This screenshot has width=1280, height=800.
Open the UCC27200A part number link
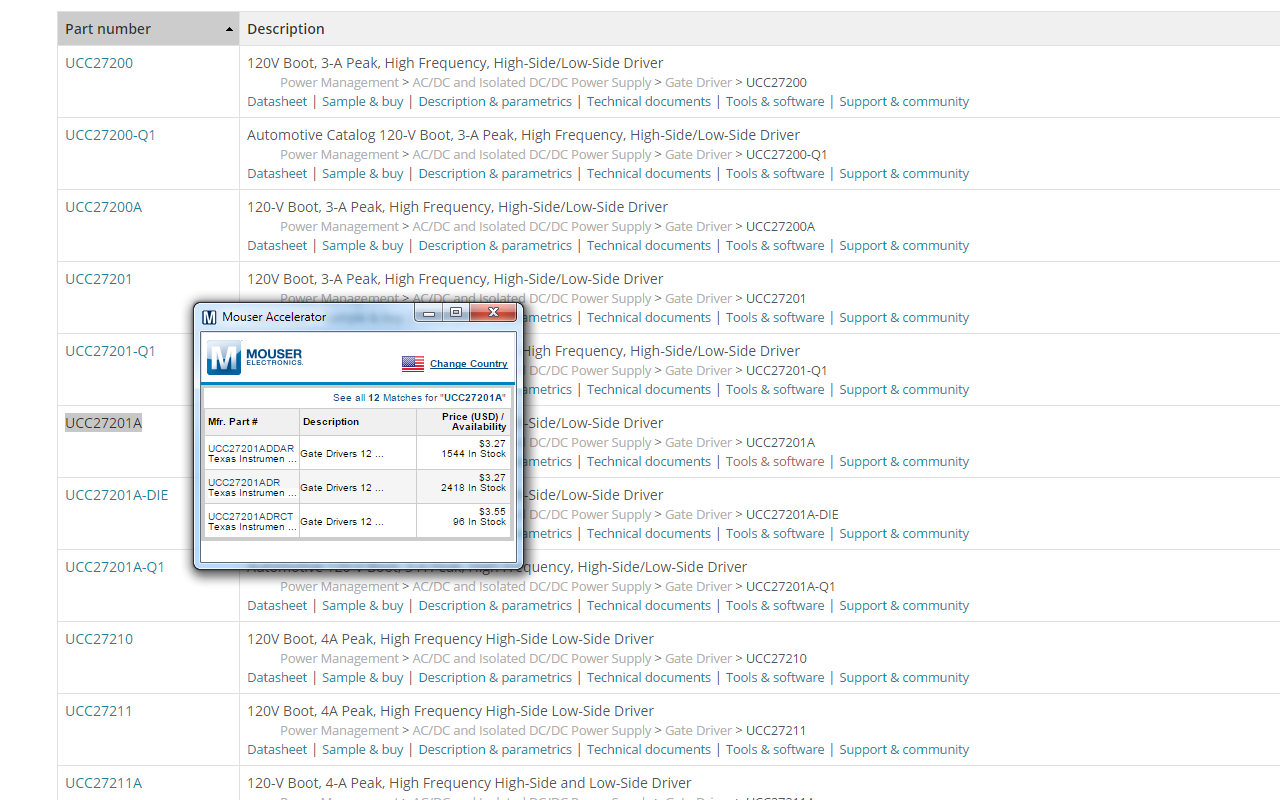point(104,207)
